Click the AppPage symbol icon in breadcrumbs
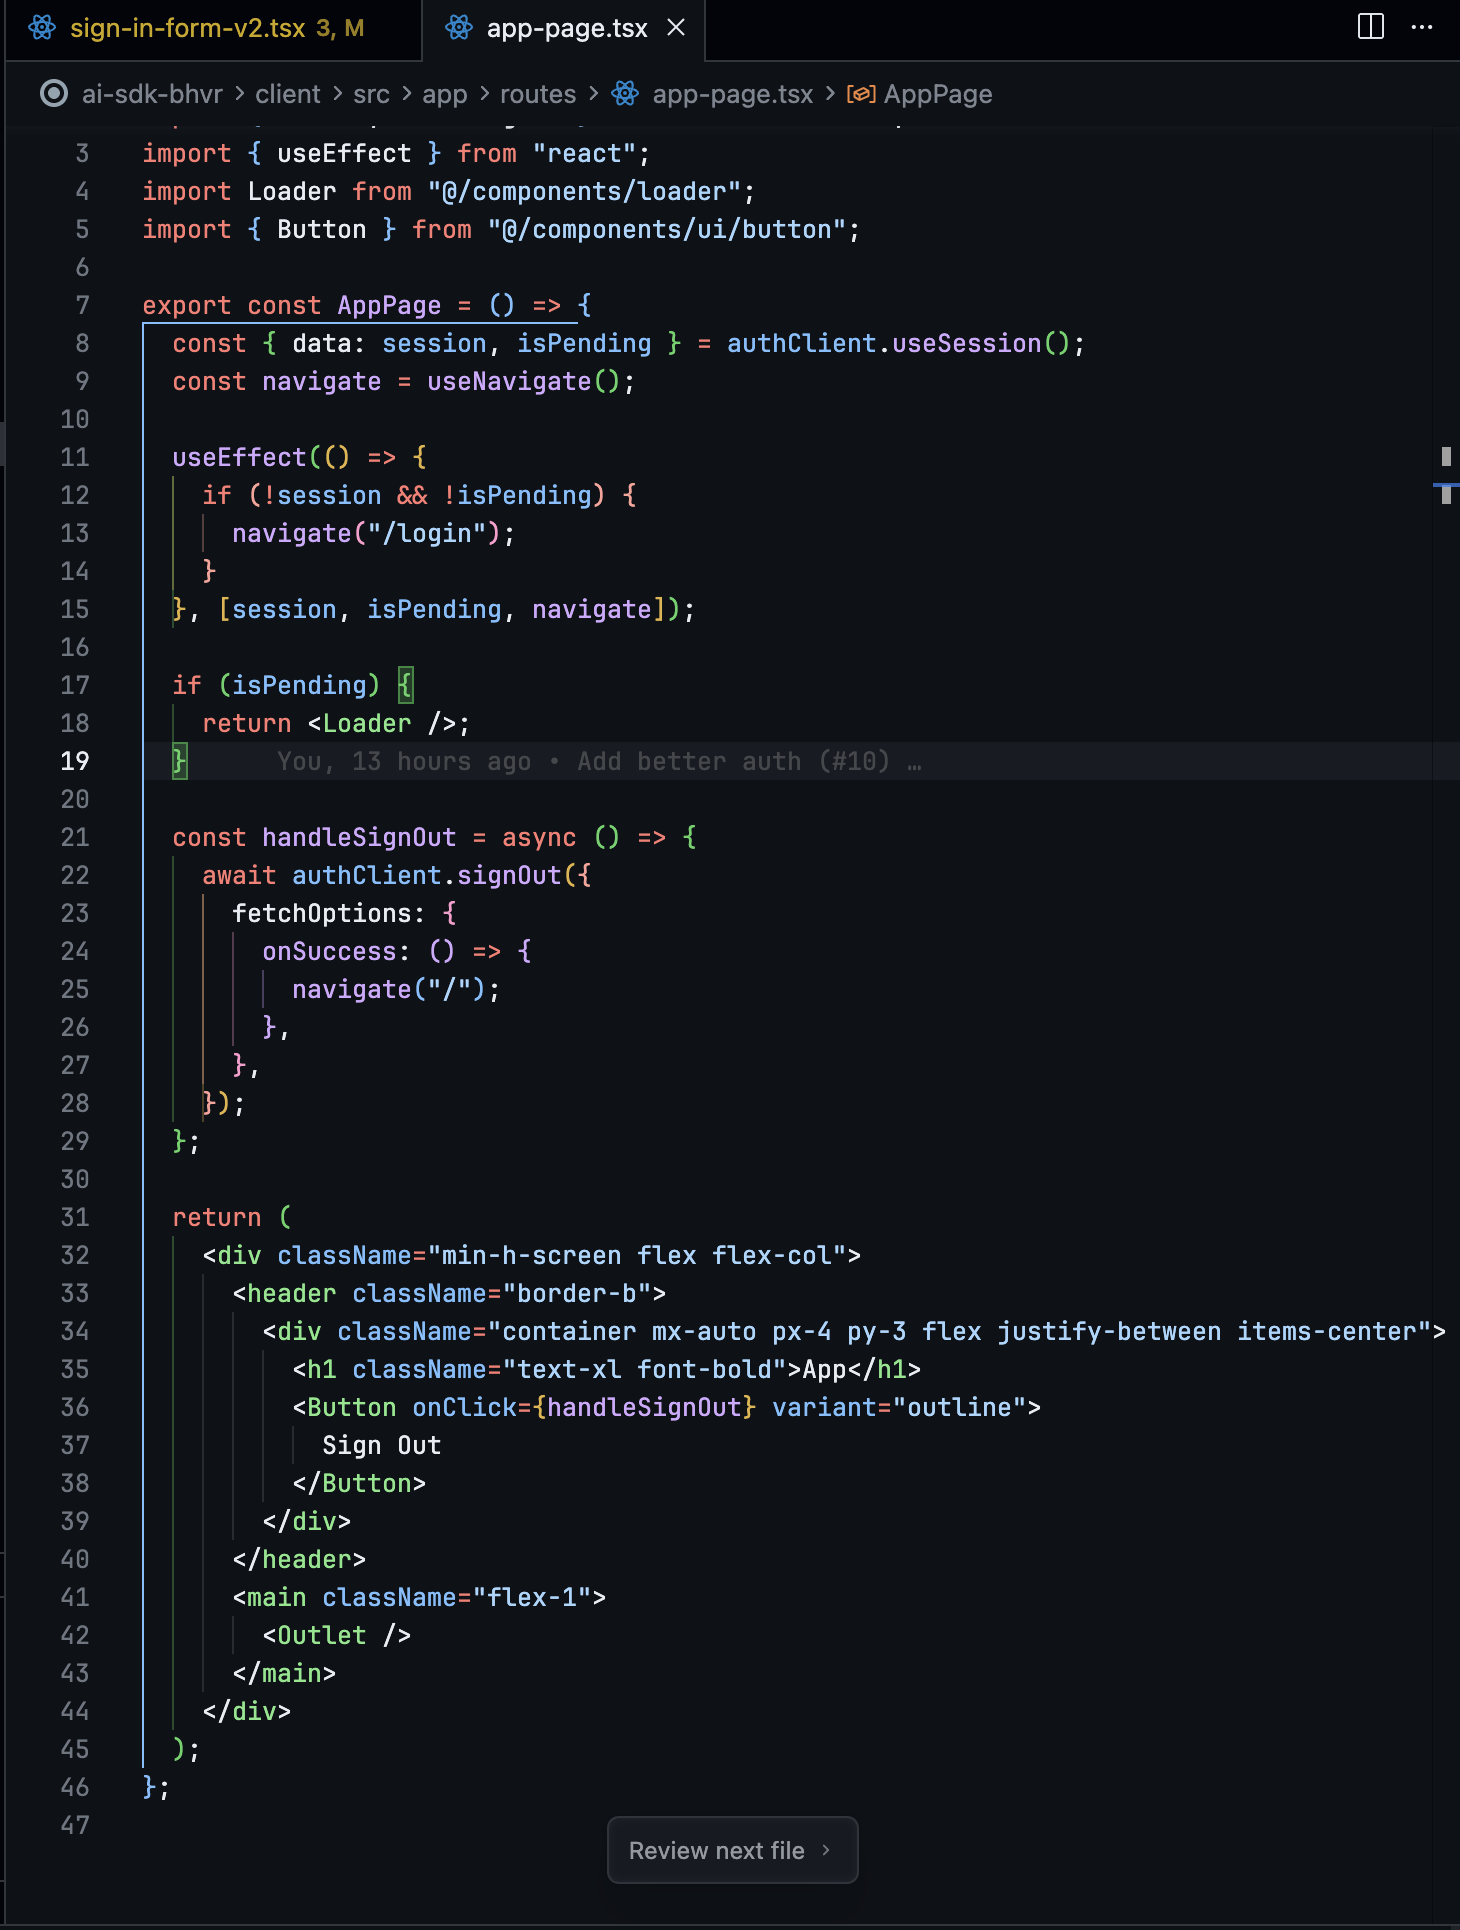Screen dimensions: 1460x1930 pos(861,94)
